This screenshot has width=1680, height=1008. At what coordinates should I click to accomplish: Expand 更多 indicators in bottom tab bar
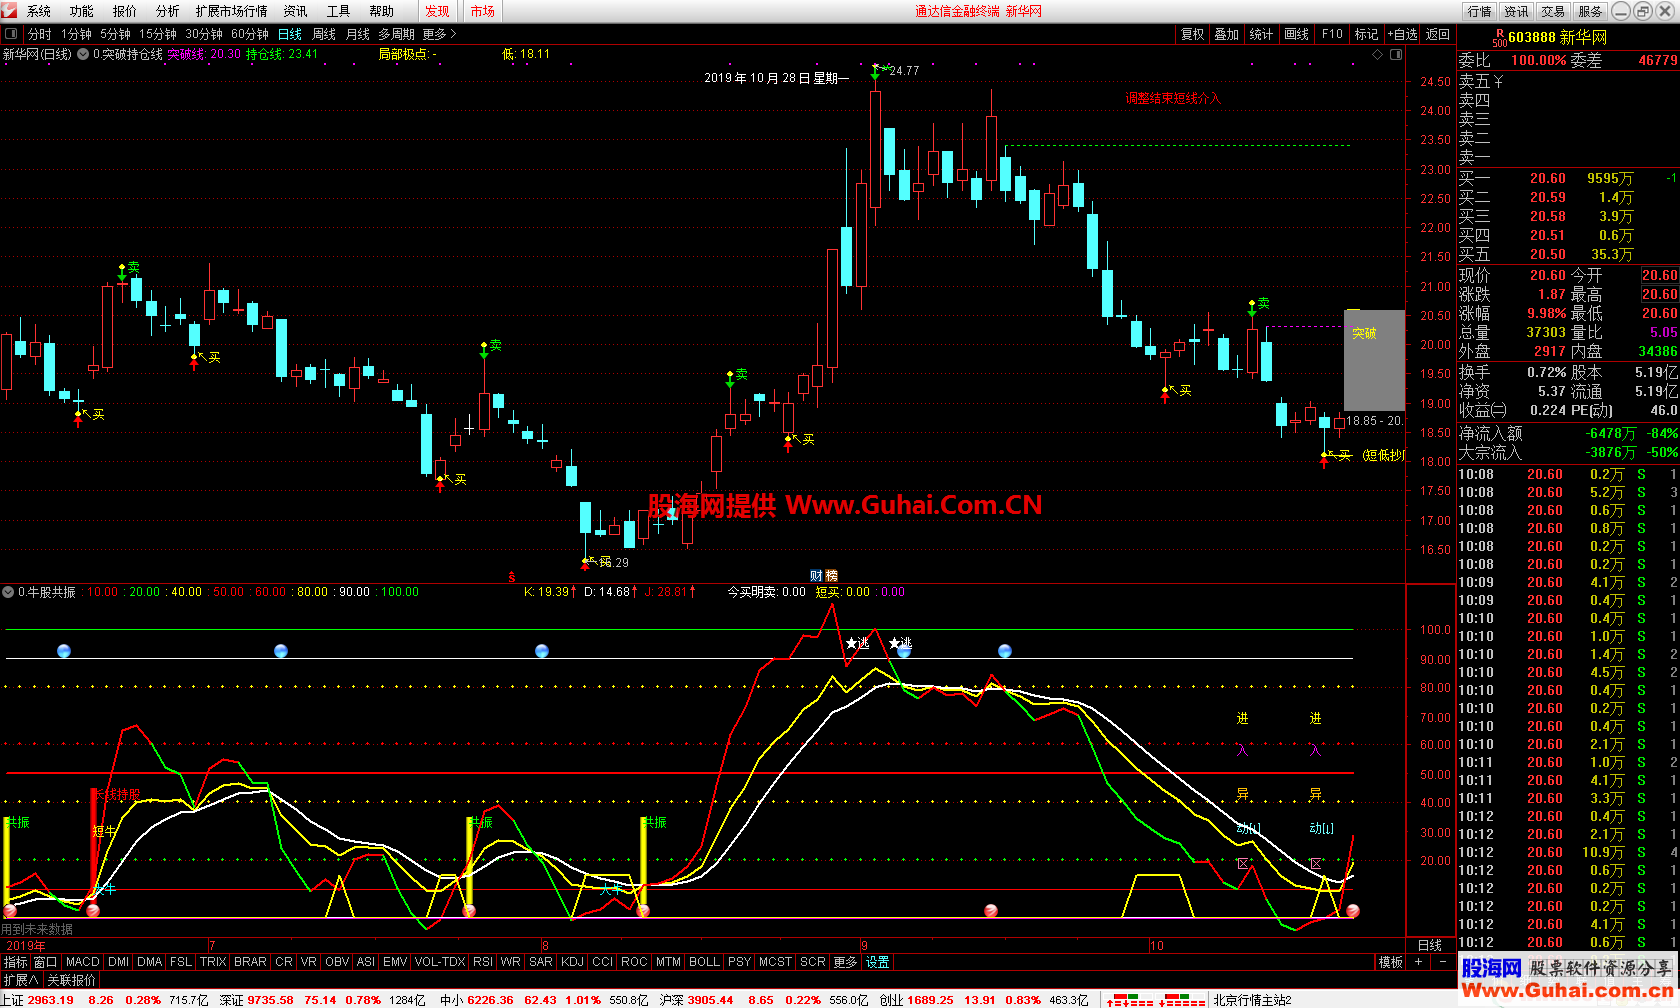pos(845,962)
